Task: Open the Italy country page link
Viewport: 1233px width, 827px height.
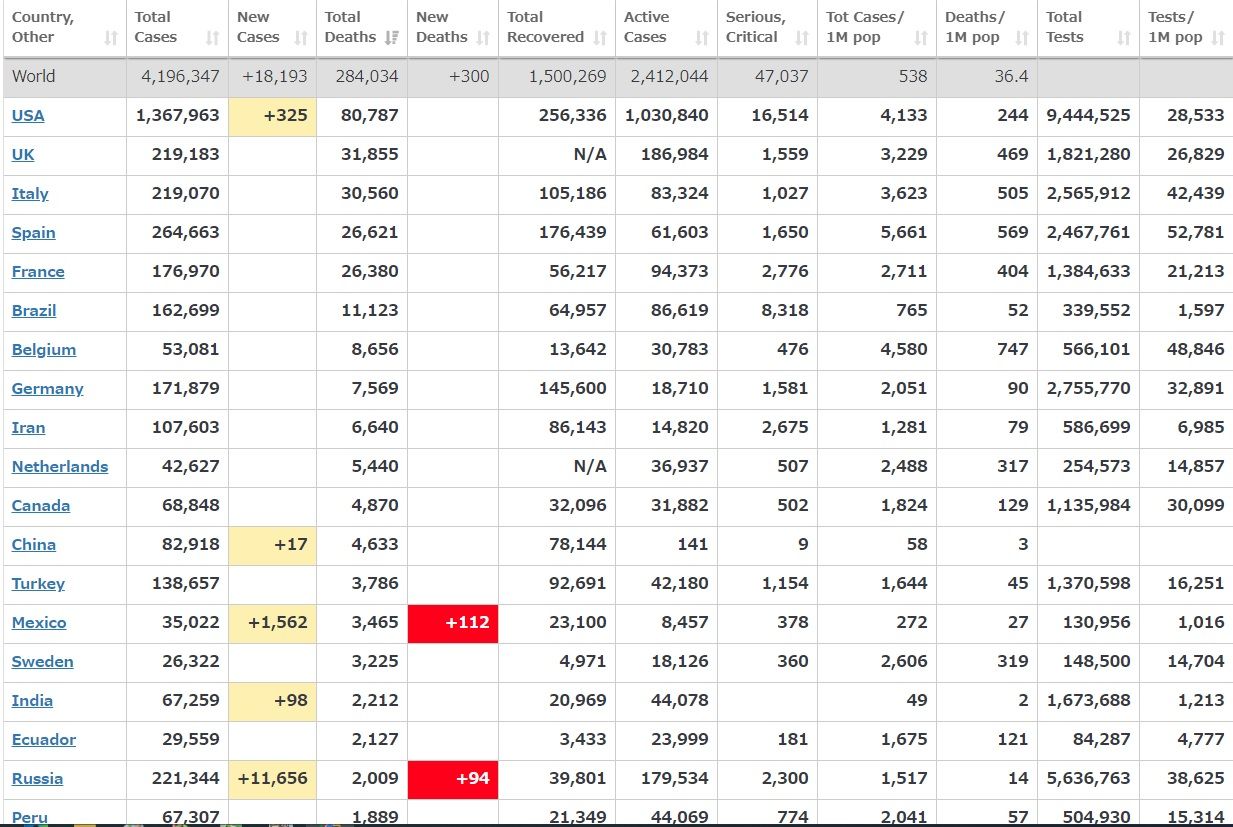Action: click(x=30, y=193)
